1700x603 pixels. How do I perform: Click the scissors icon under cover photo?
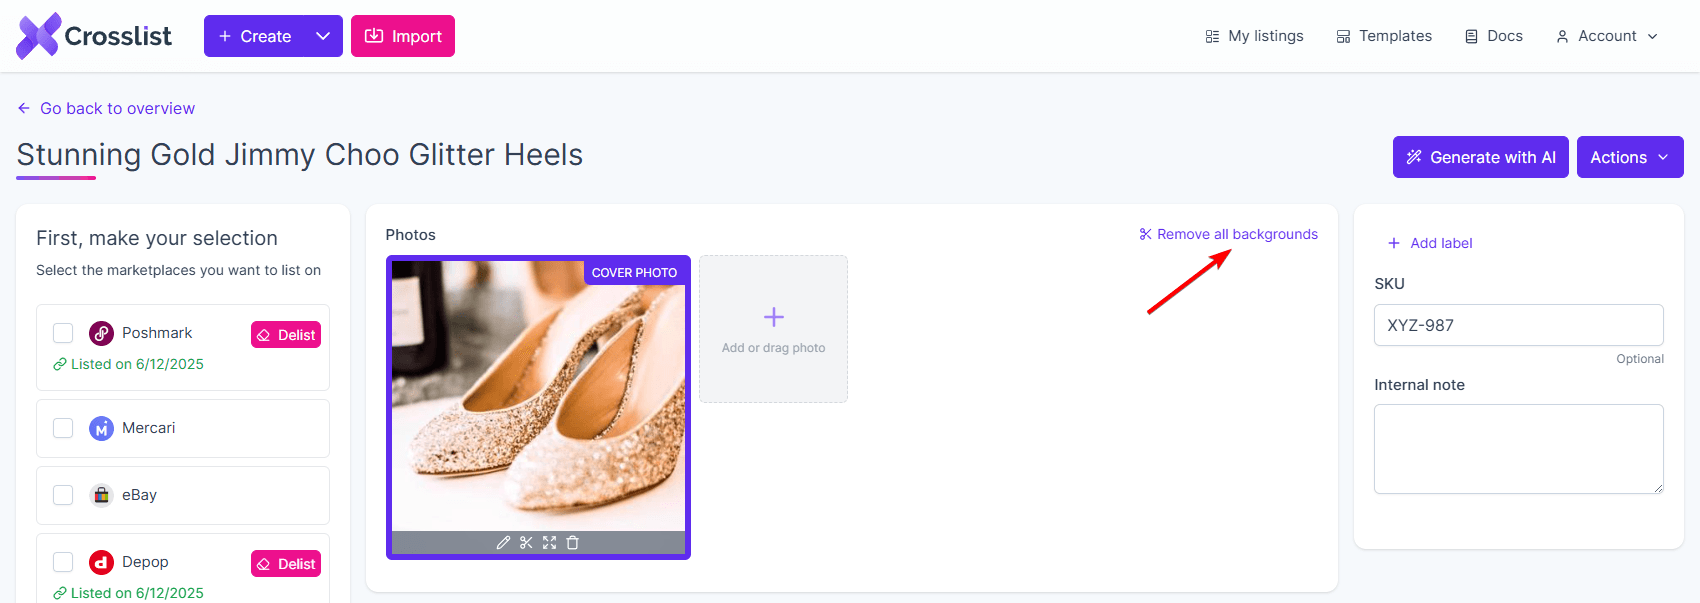526,543
